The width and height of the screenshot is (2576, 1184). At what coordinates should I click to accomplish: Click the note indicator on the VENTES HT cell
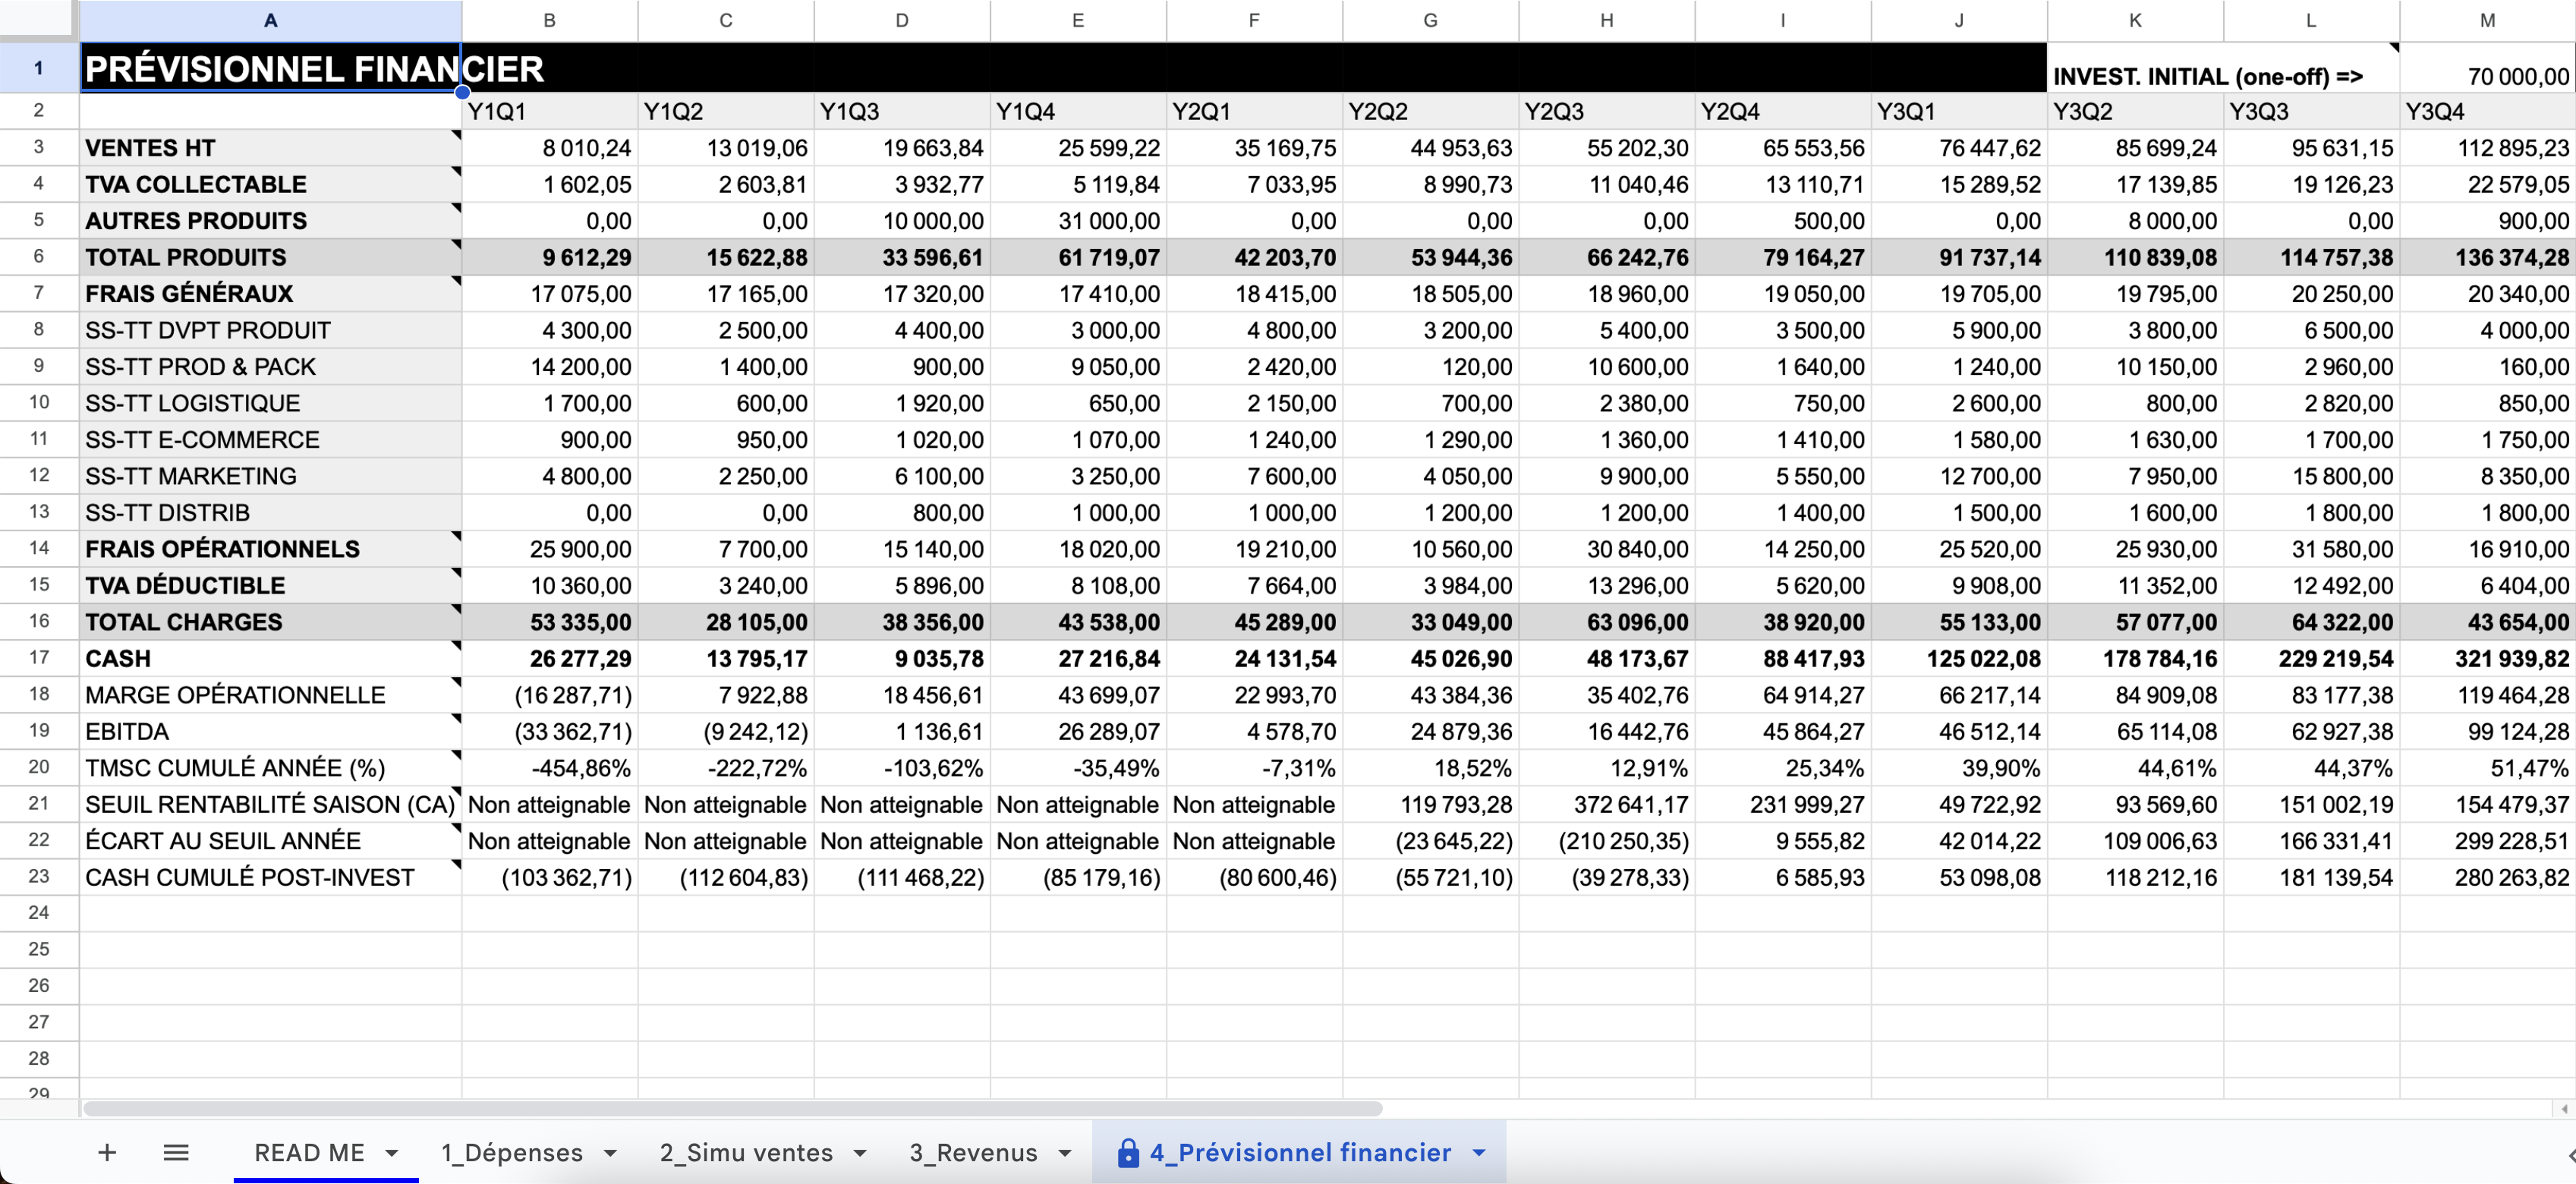[x=456, y=135]
